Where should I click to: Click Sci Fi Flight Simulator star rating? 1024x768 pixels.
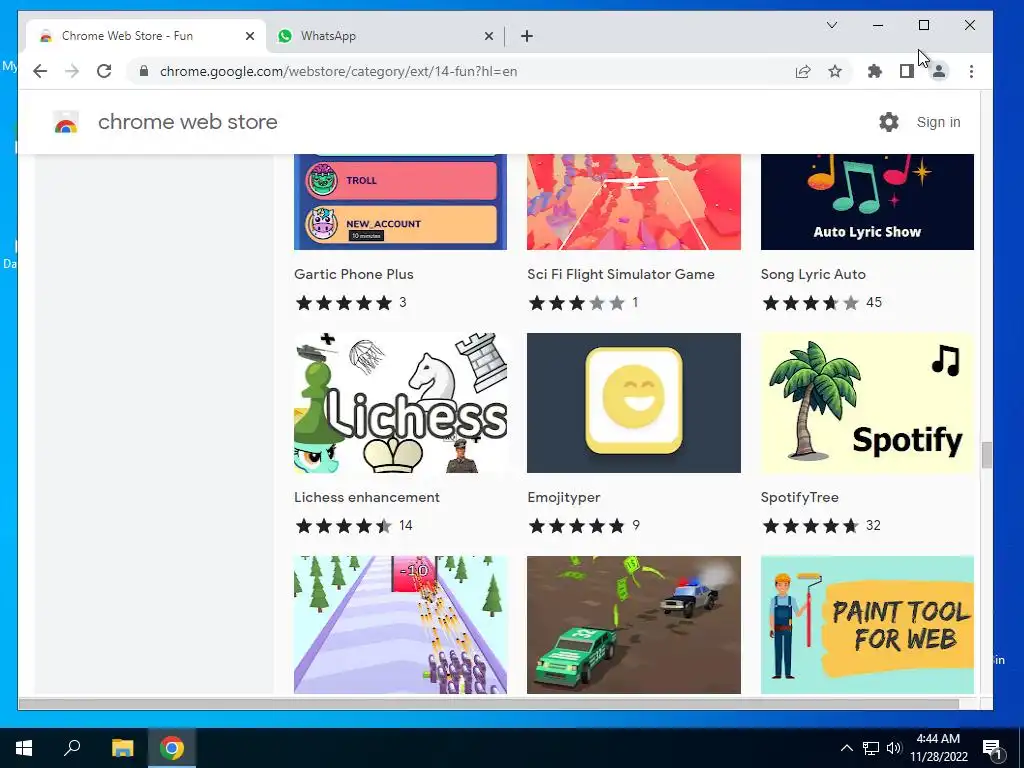[x=577, y=302]
